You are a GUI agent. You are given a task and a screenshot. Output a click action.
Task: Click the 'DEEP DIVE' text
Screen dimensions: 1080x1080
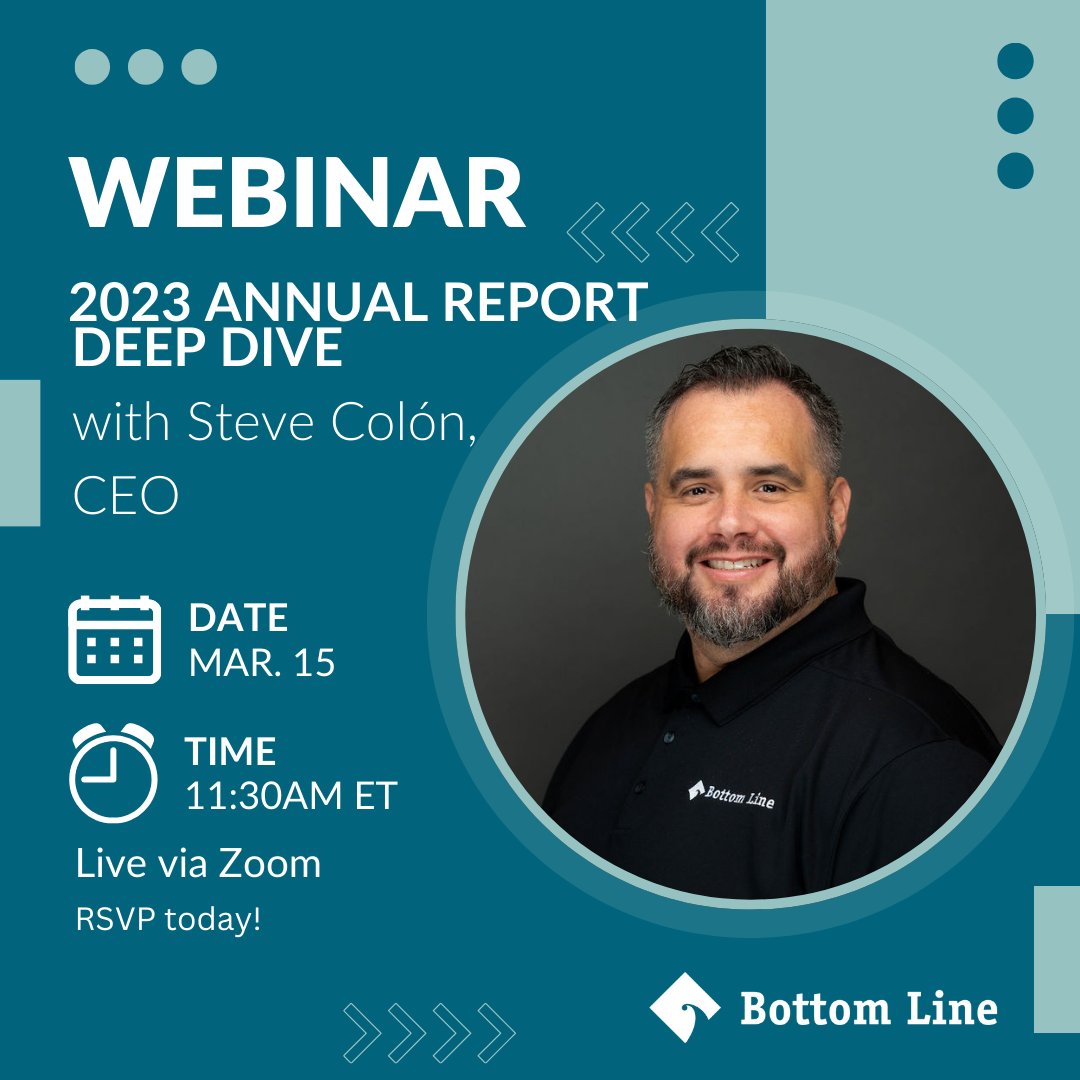[x=207, y=346]
